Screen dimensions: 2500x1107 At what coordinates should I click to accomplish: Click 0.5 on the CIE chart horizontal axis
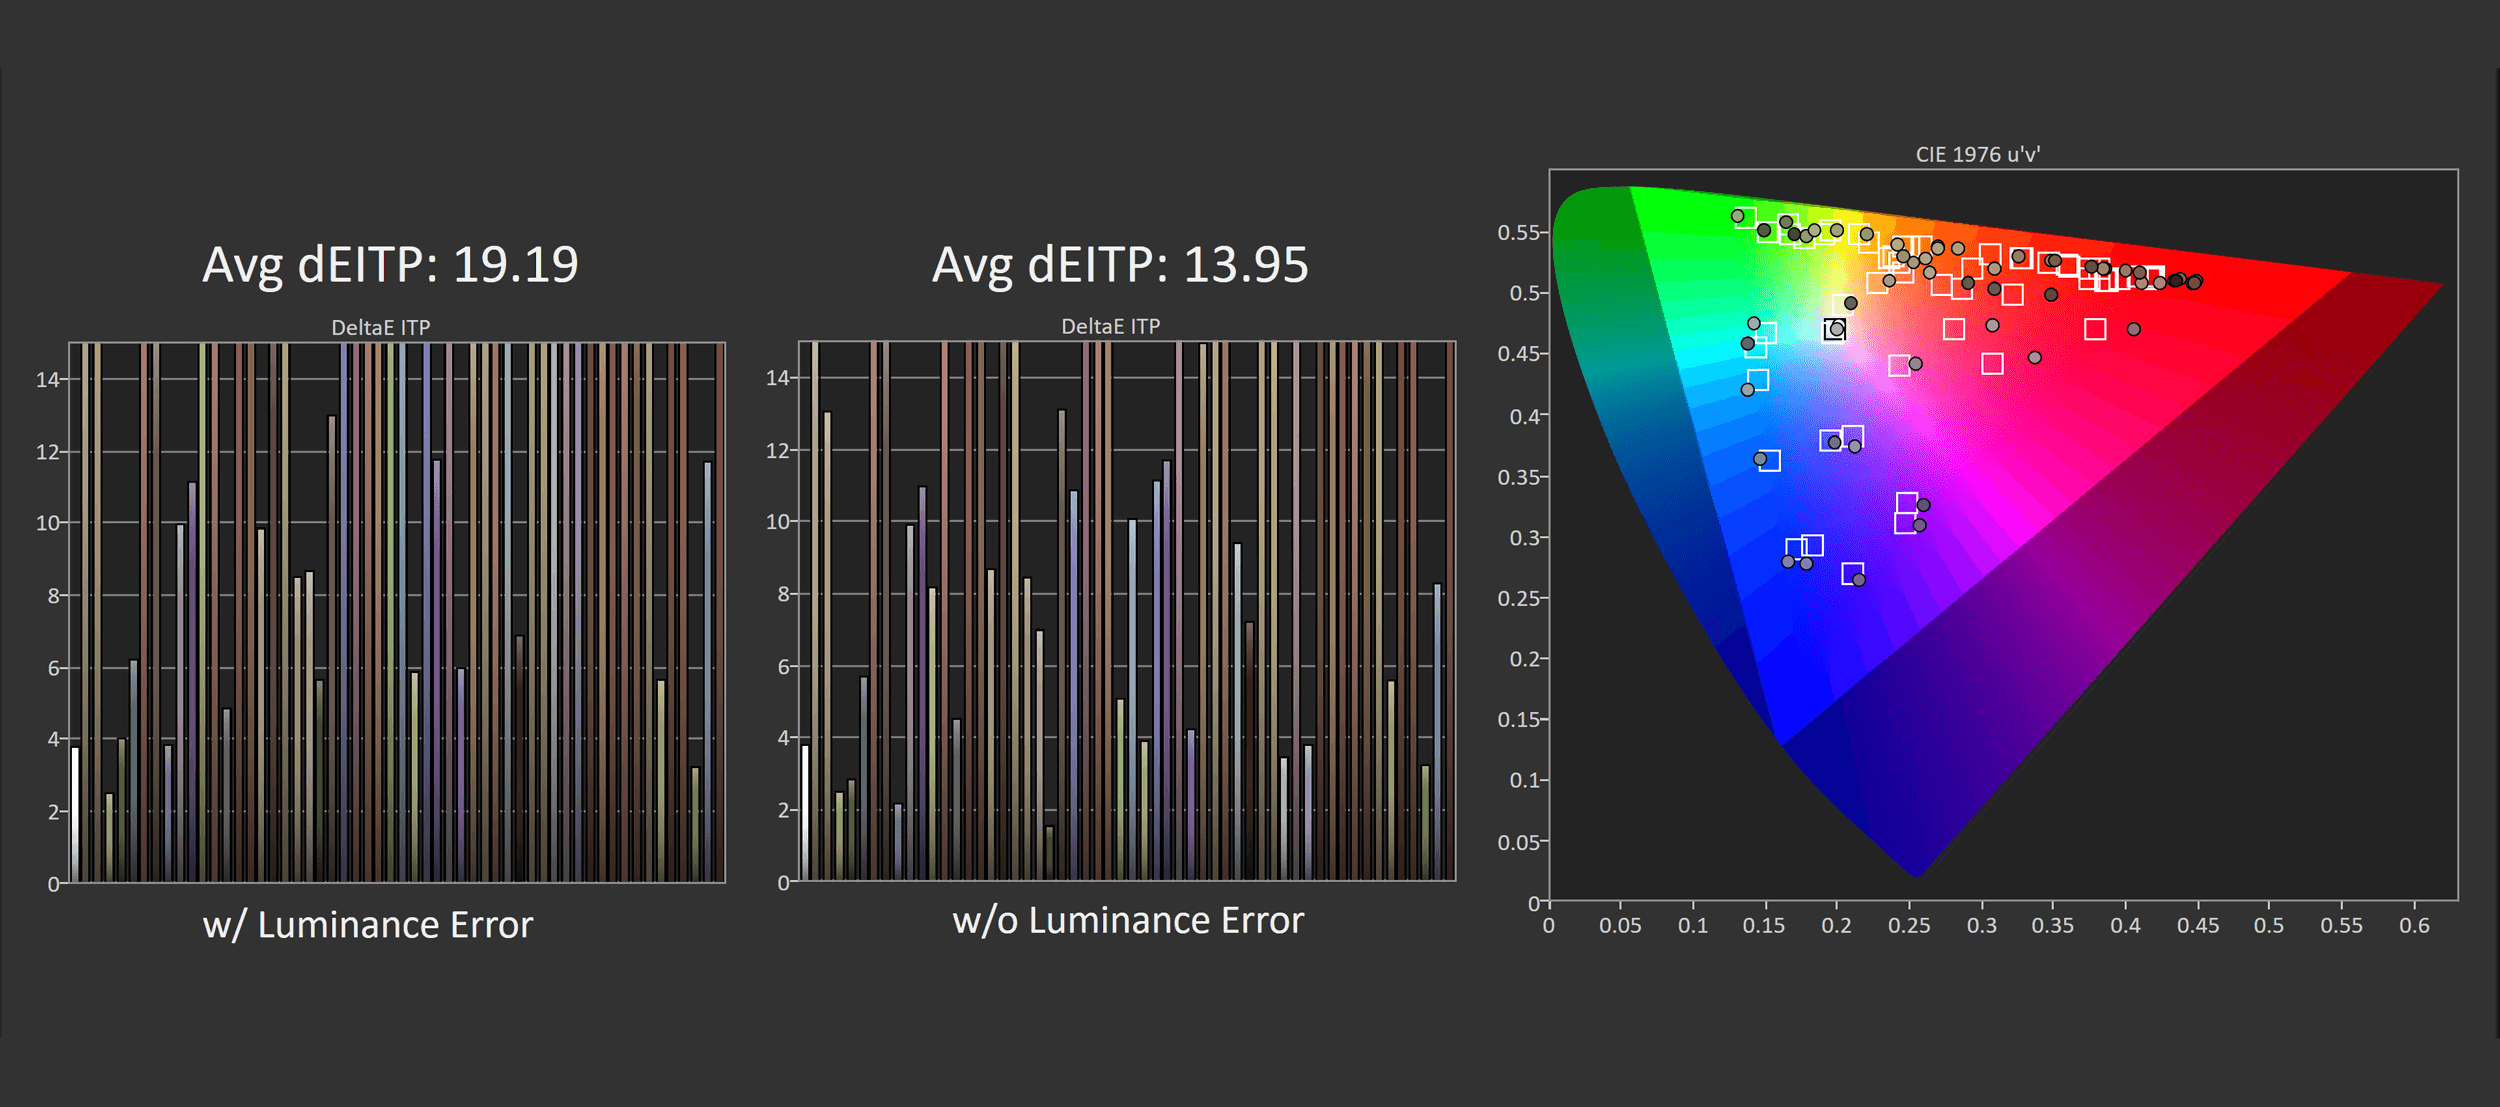coord(2269,926)
